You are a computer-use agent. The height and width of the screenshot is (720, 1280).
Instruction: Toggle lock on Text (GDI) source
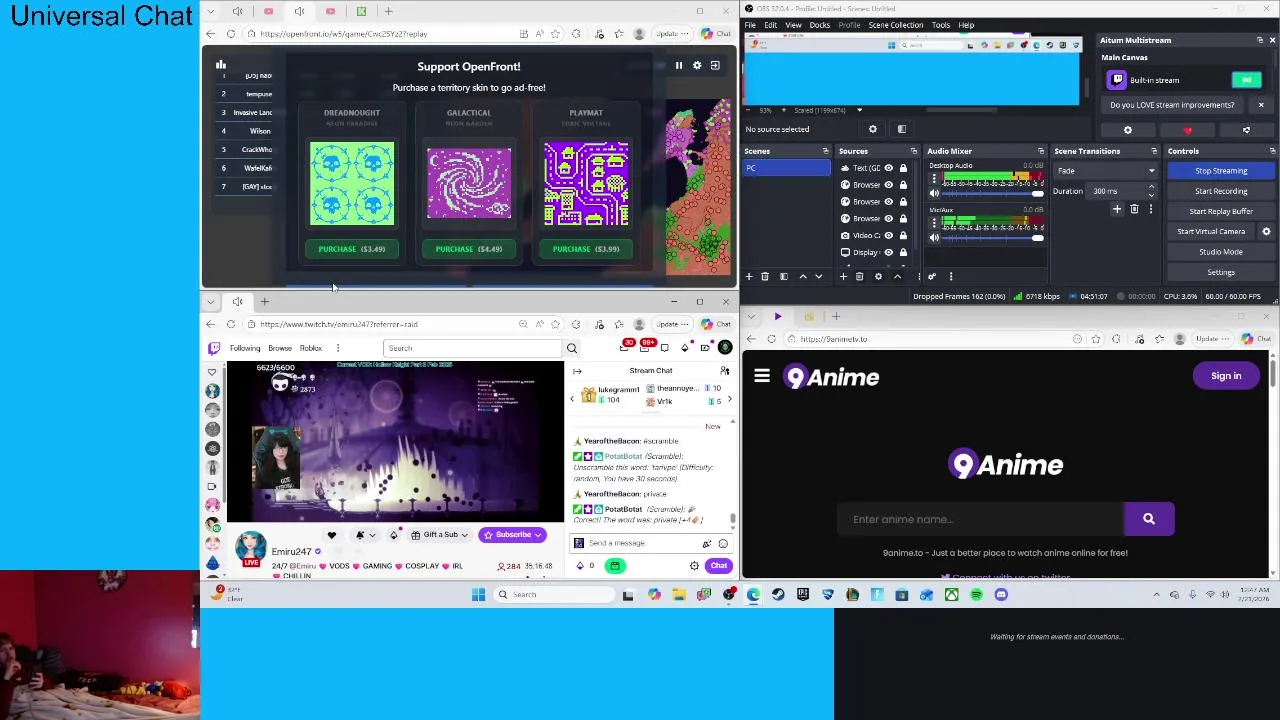tap(903, 168)
